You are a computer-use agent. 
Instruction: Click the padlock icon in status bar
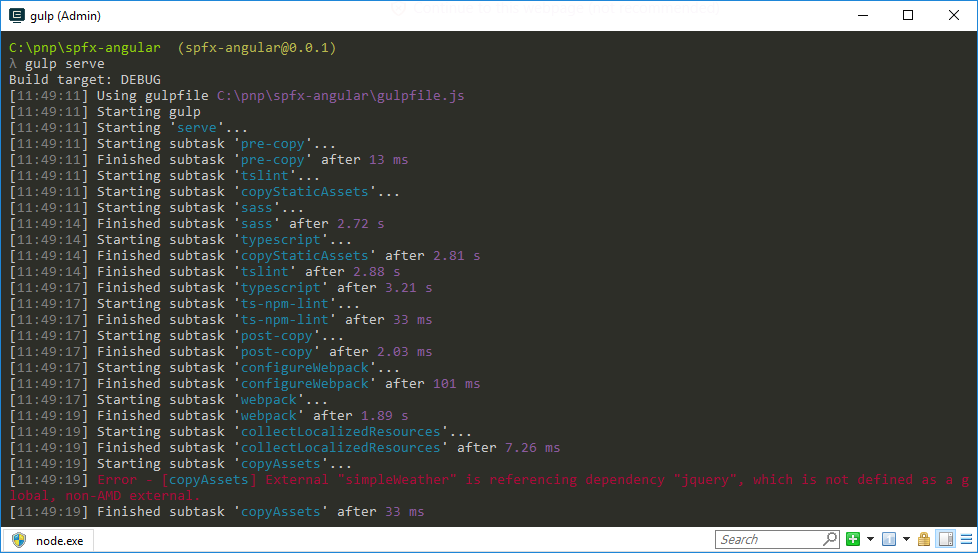point(924,539)
